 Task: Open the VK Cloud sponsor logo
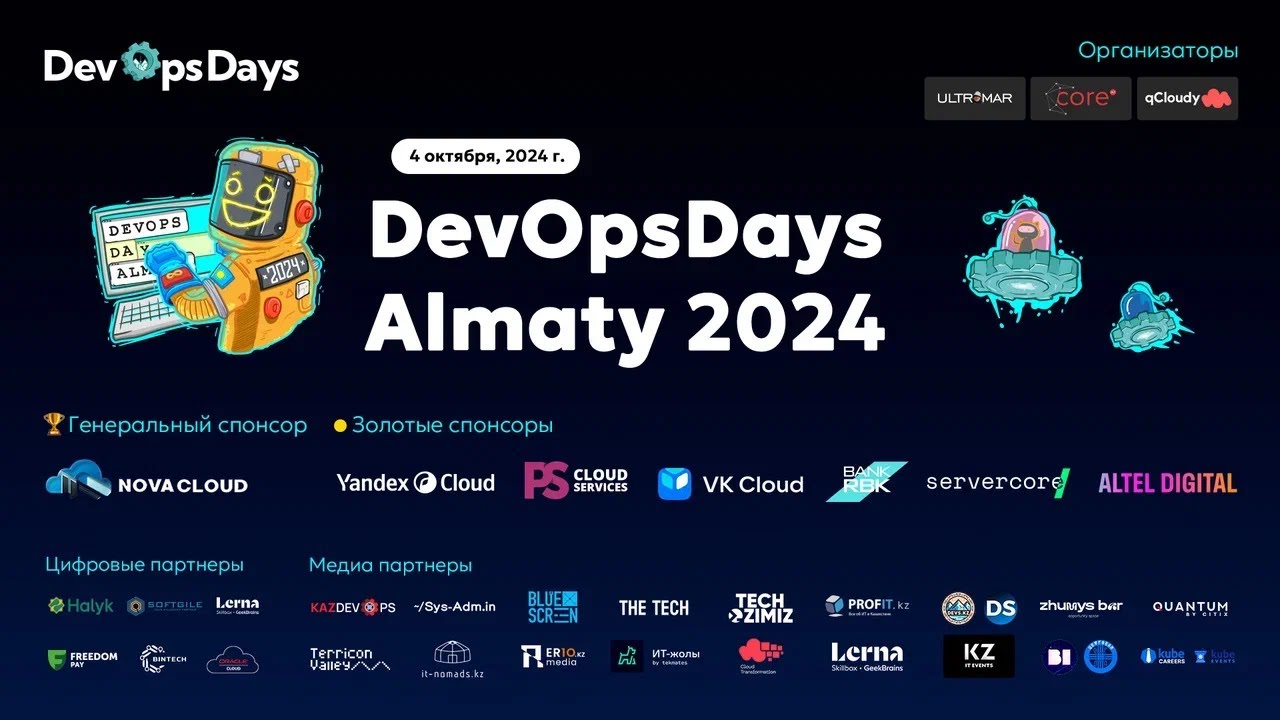click(731, 484)
